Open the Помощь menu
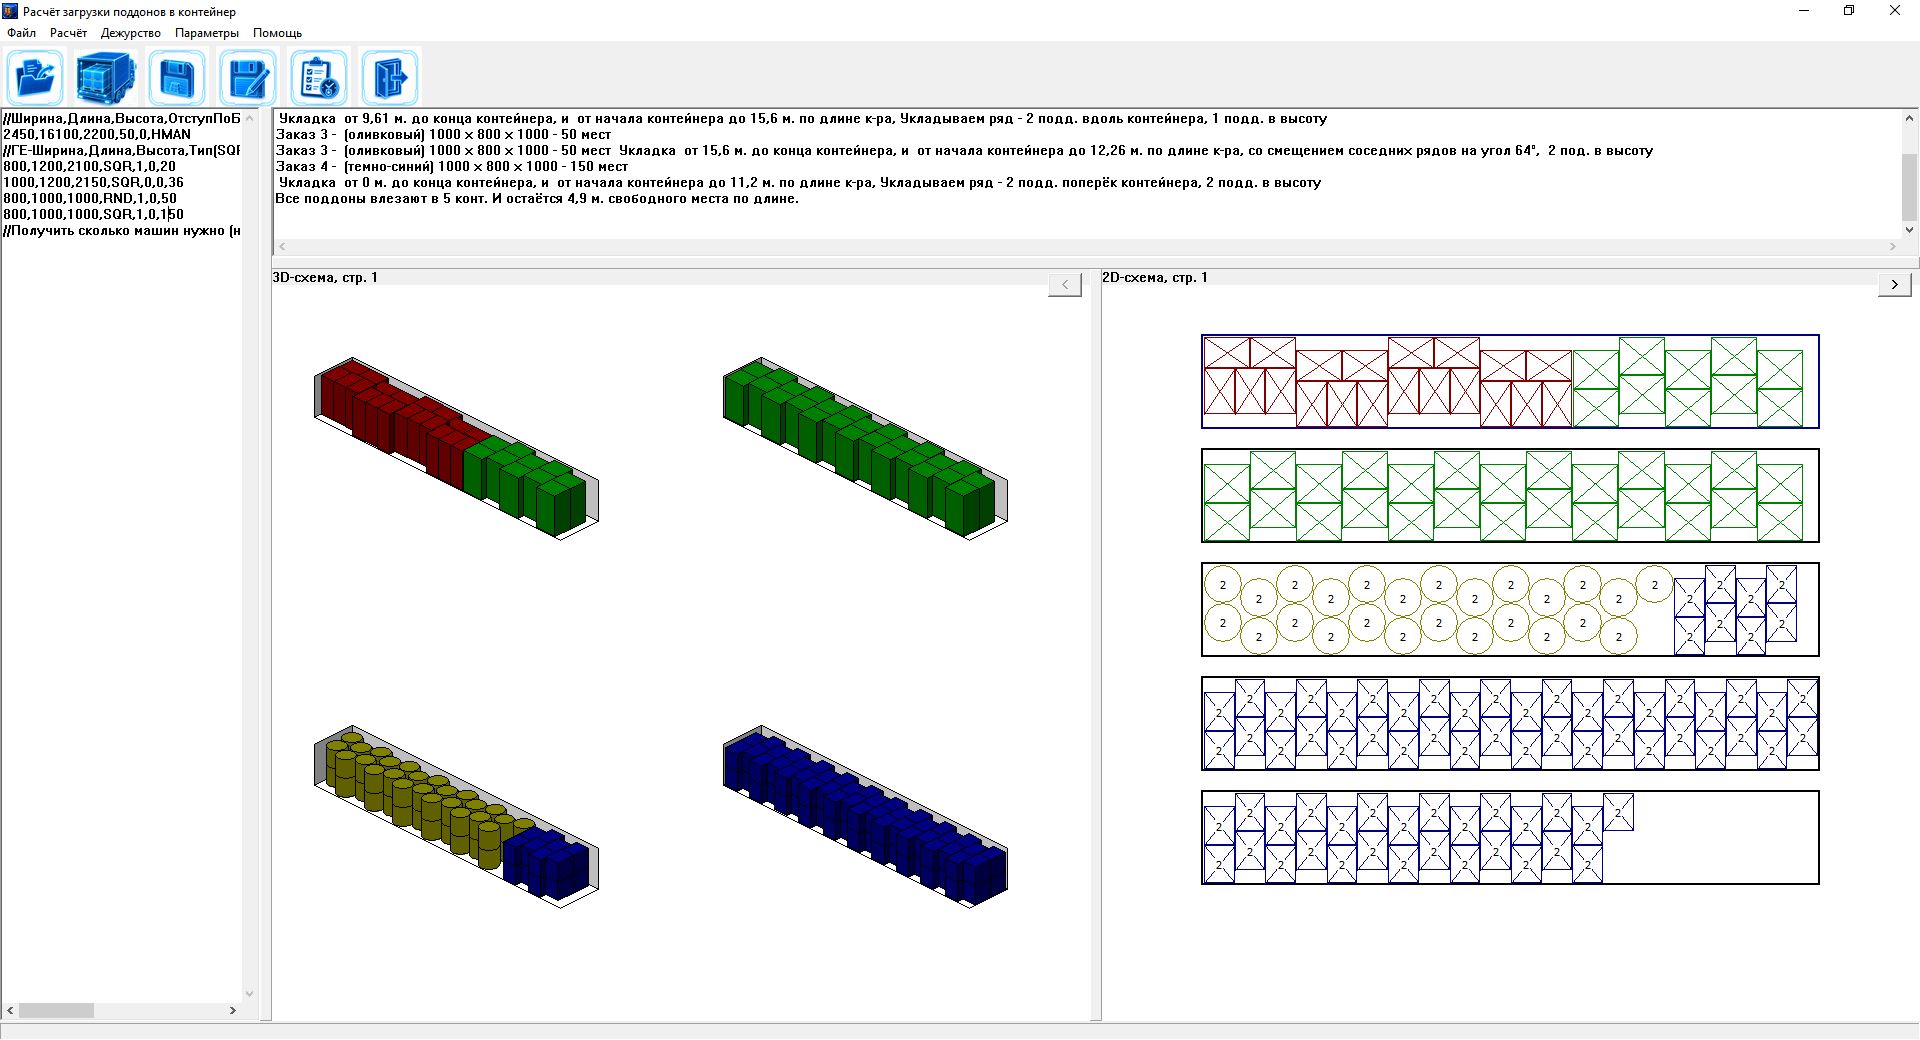Screen dimensions: 1920x1040 277,33
